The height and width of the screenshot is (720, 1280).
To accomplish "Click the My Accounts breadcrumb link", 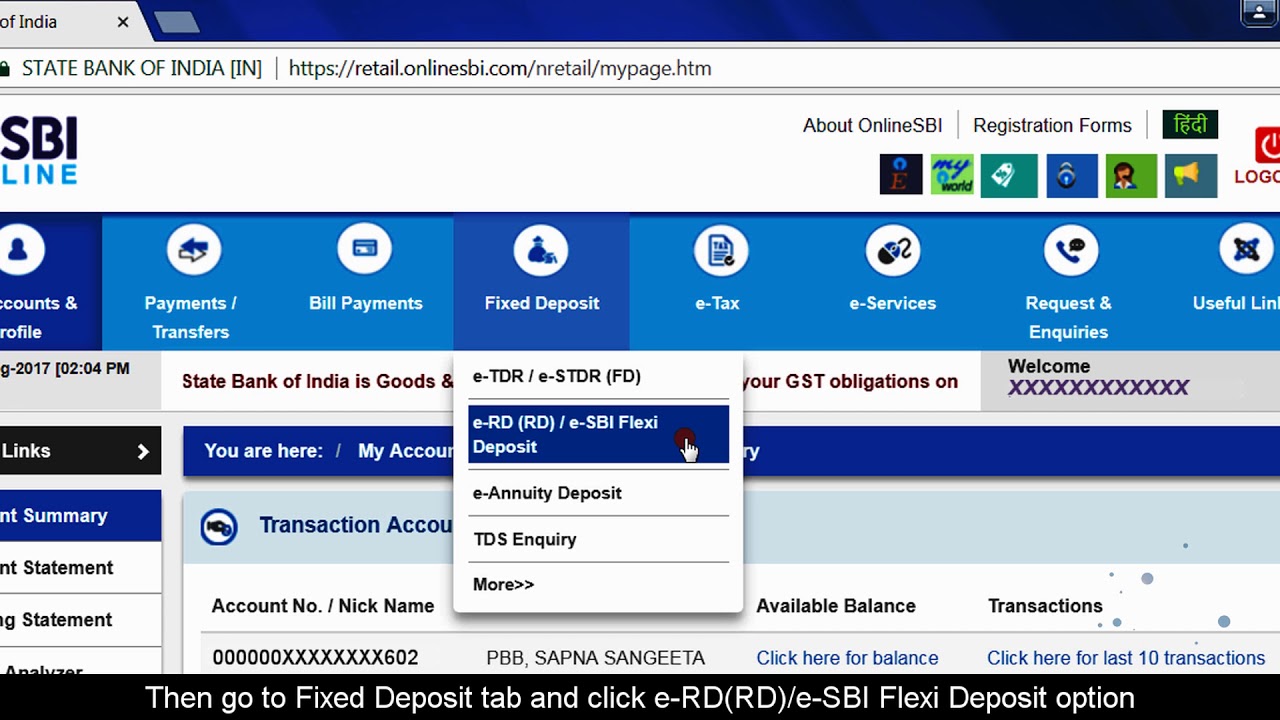I will [405, 451].
